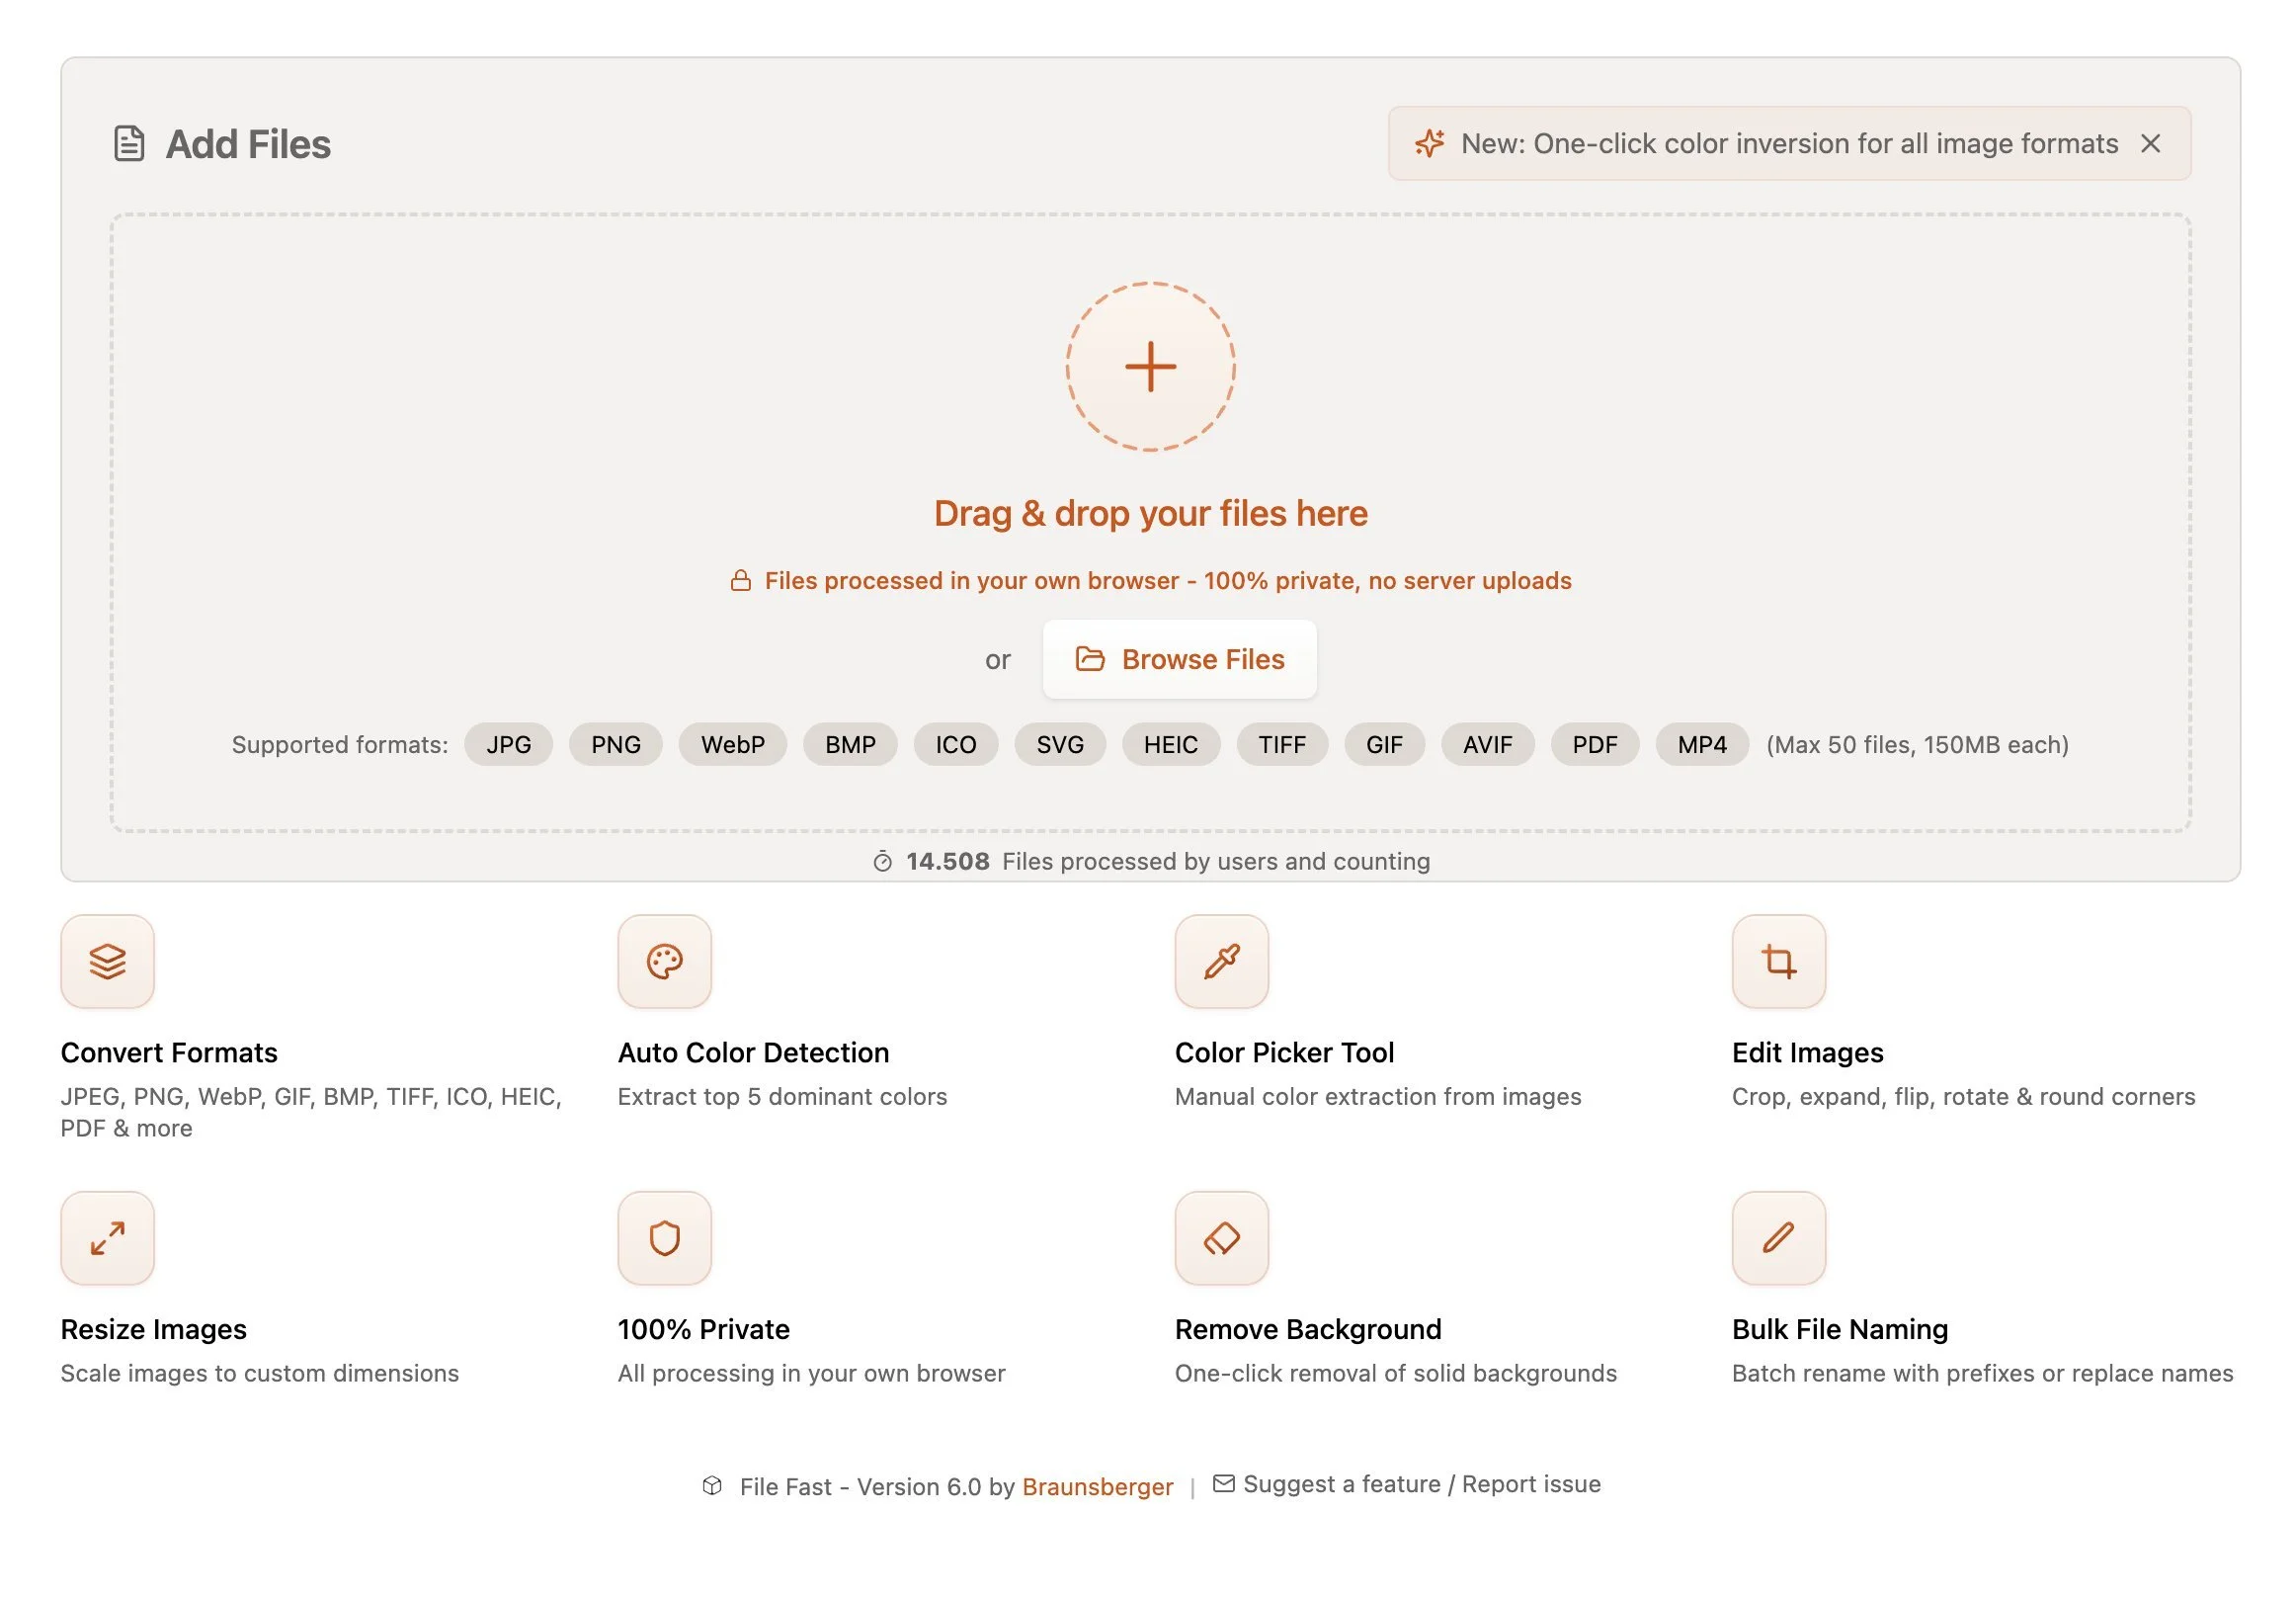Click the JPG format badge
2296x1597 pixels.
(508, 745)
